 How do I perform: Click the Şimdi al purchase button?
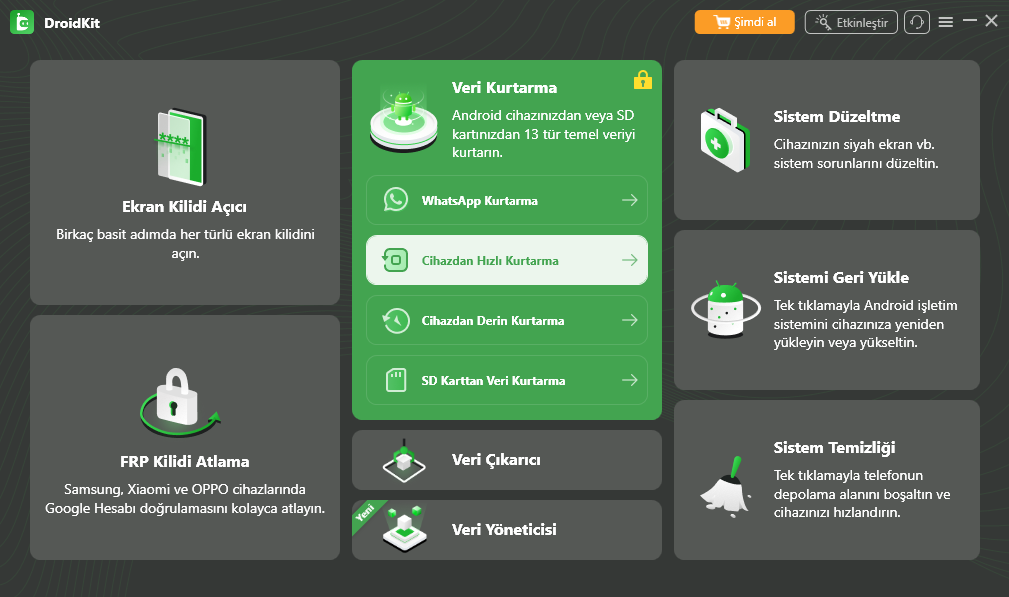click(744, 22)
